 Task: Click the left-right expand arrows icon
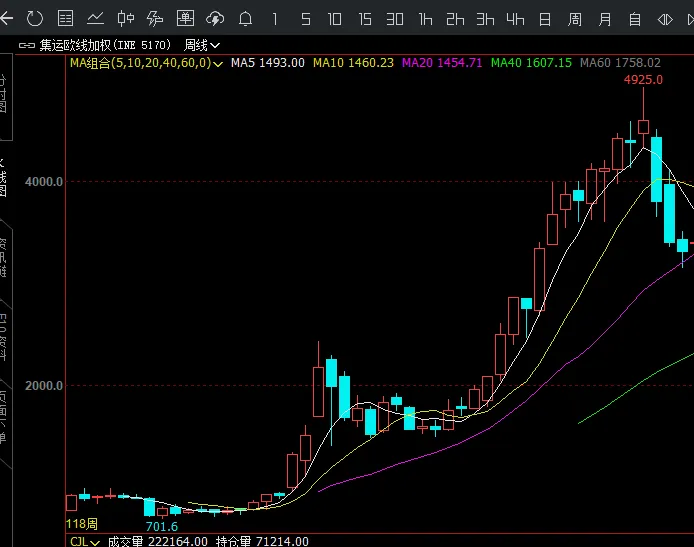point(665,19)
